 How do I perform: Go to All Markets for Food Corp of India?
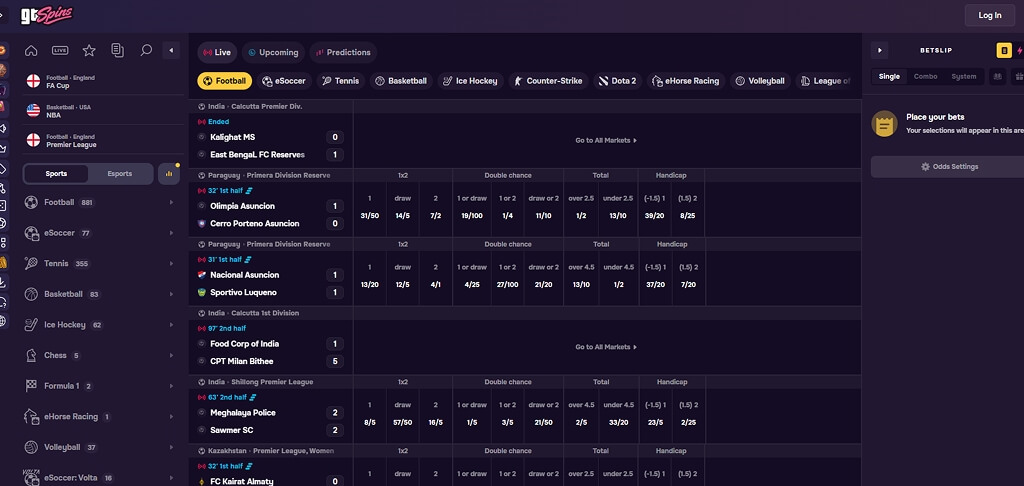tap(606, 347)
